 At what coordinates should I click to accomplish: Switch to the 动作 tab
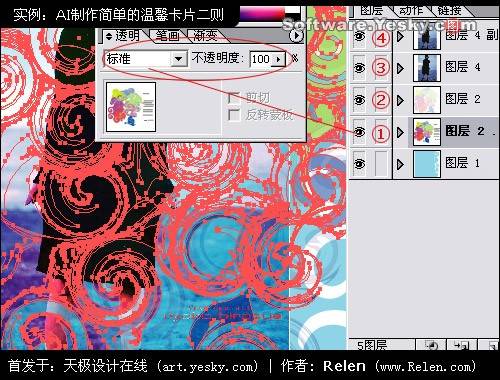[412, 11]
